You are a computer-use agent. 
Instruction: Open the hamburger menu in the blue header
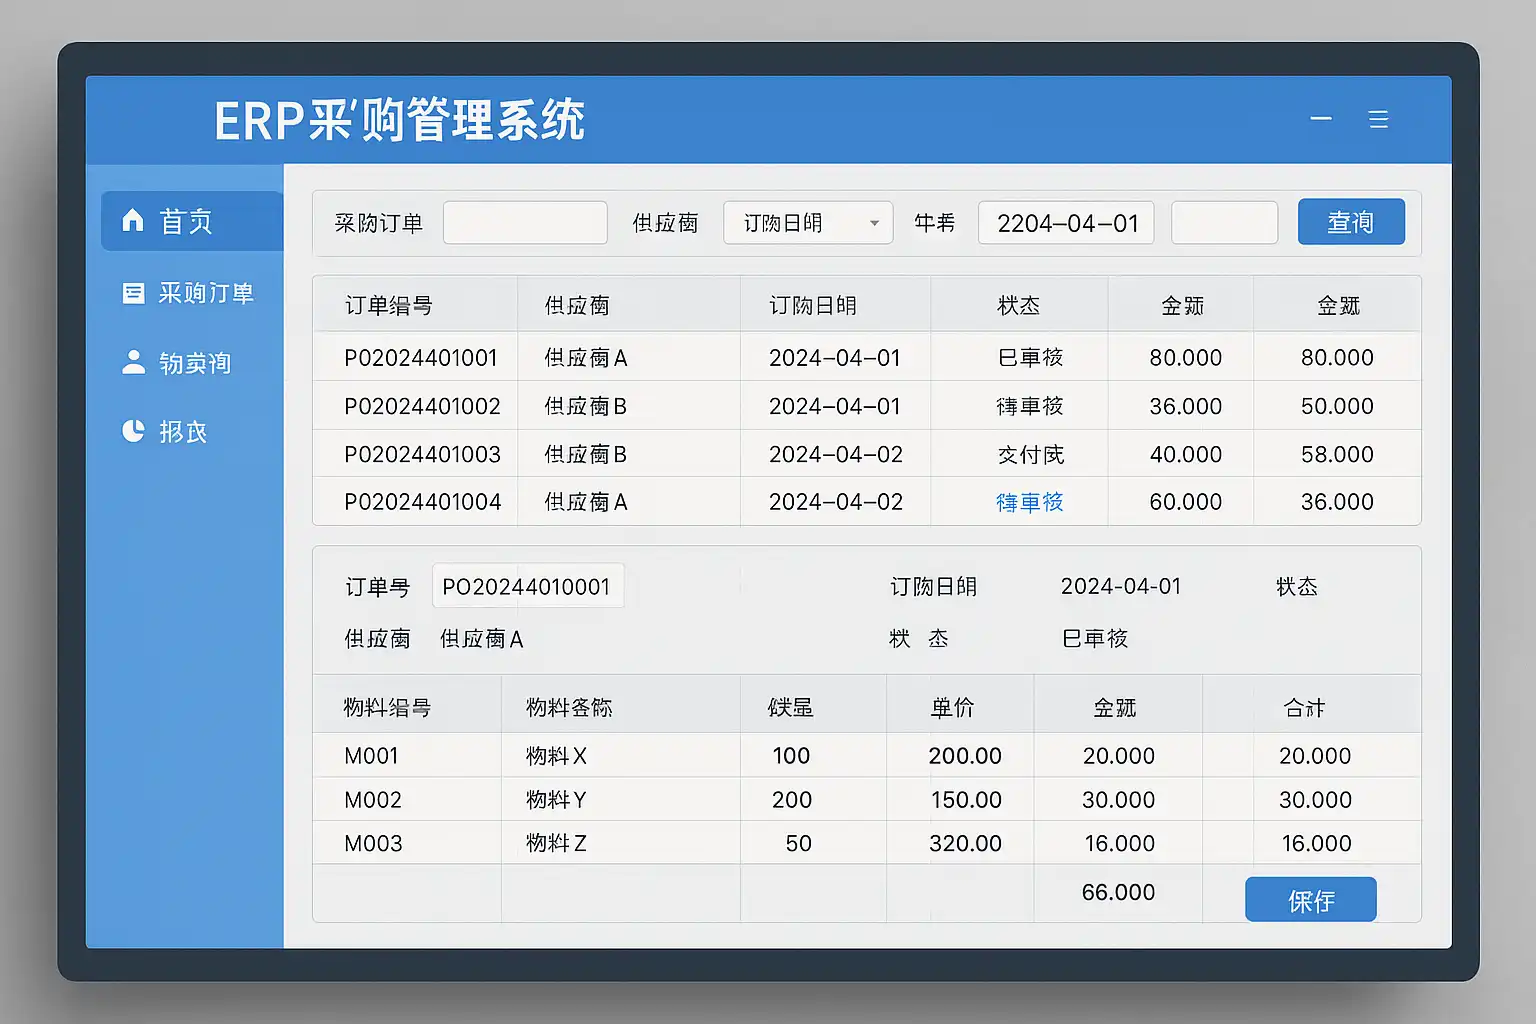(1379, 119)
